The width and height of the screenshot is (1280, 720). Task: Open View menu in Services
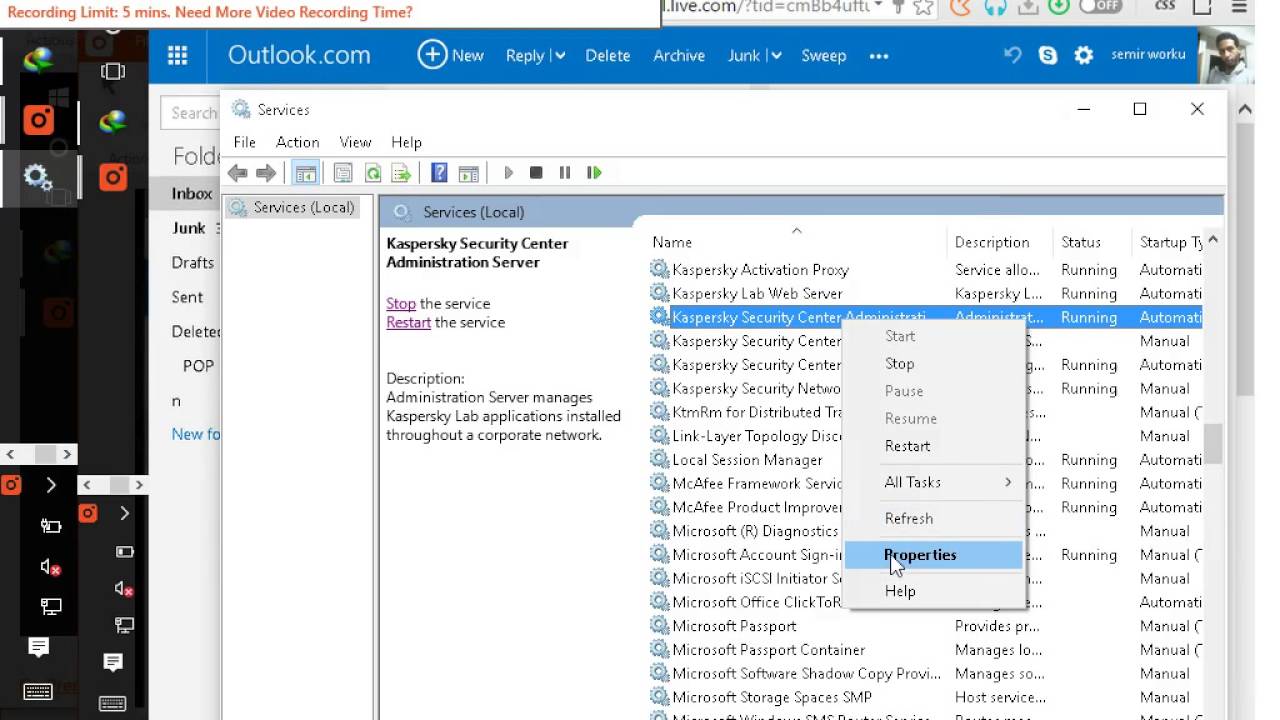[355, 142]
